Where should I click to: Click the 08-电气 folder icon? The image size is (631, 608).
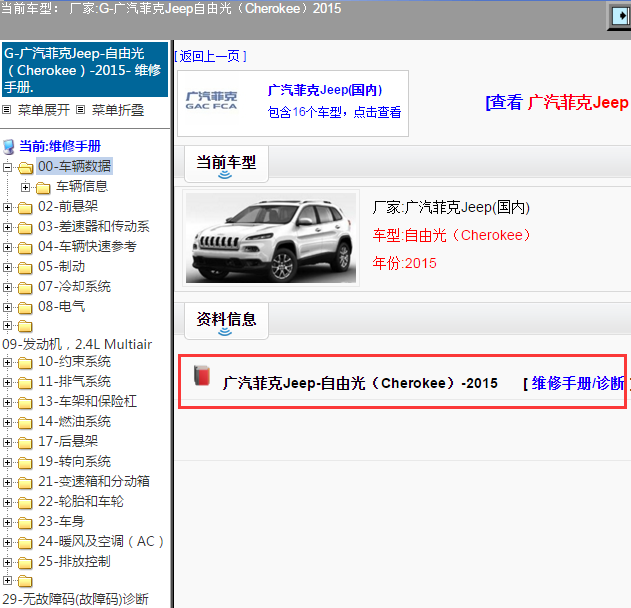[x=25, y=307]
